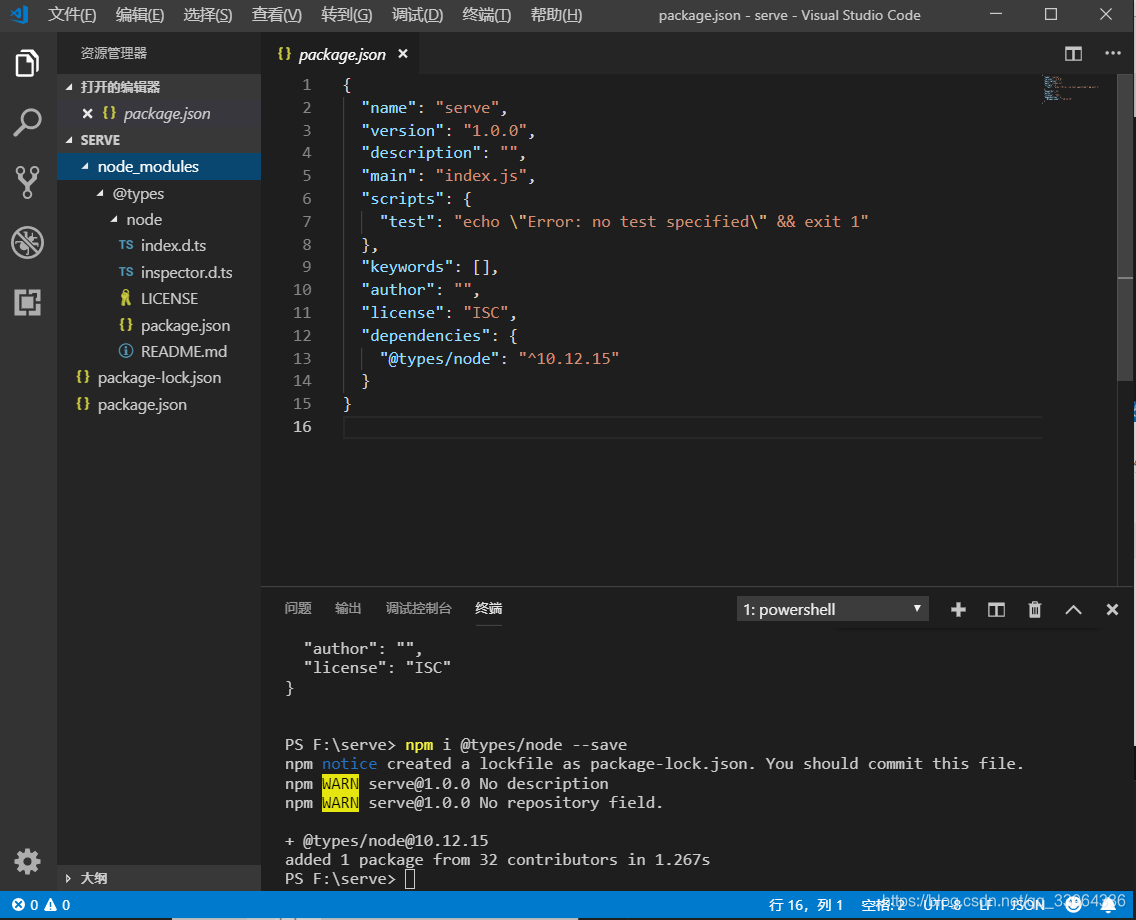
Task: Open the Go menu
Action: pyautogui.click(x=346, y=15)
